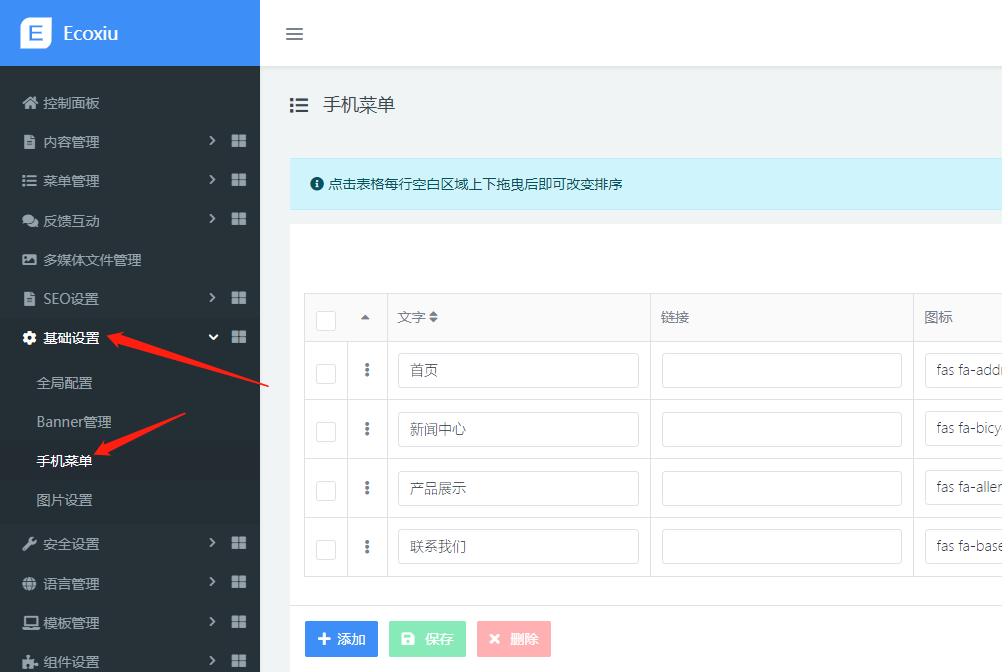Check the select-all checkbox in table header
The height and width of the screenshot is (672, 1002).
click(x=326, y=320)
